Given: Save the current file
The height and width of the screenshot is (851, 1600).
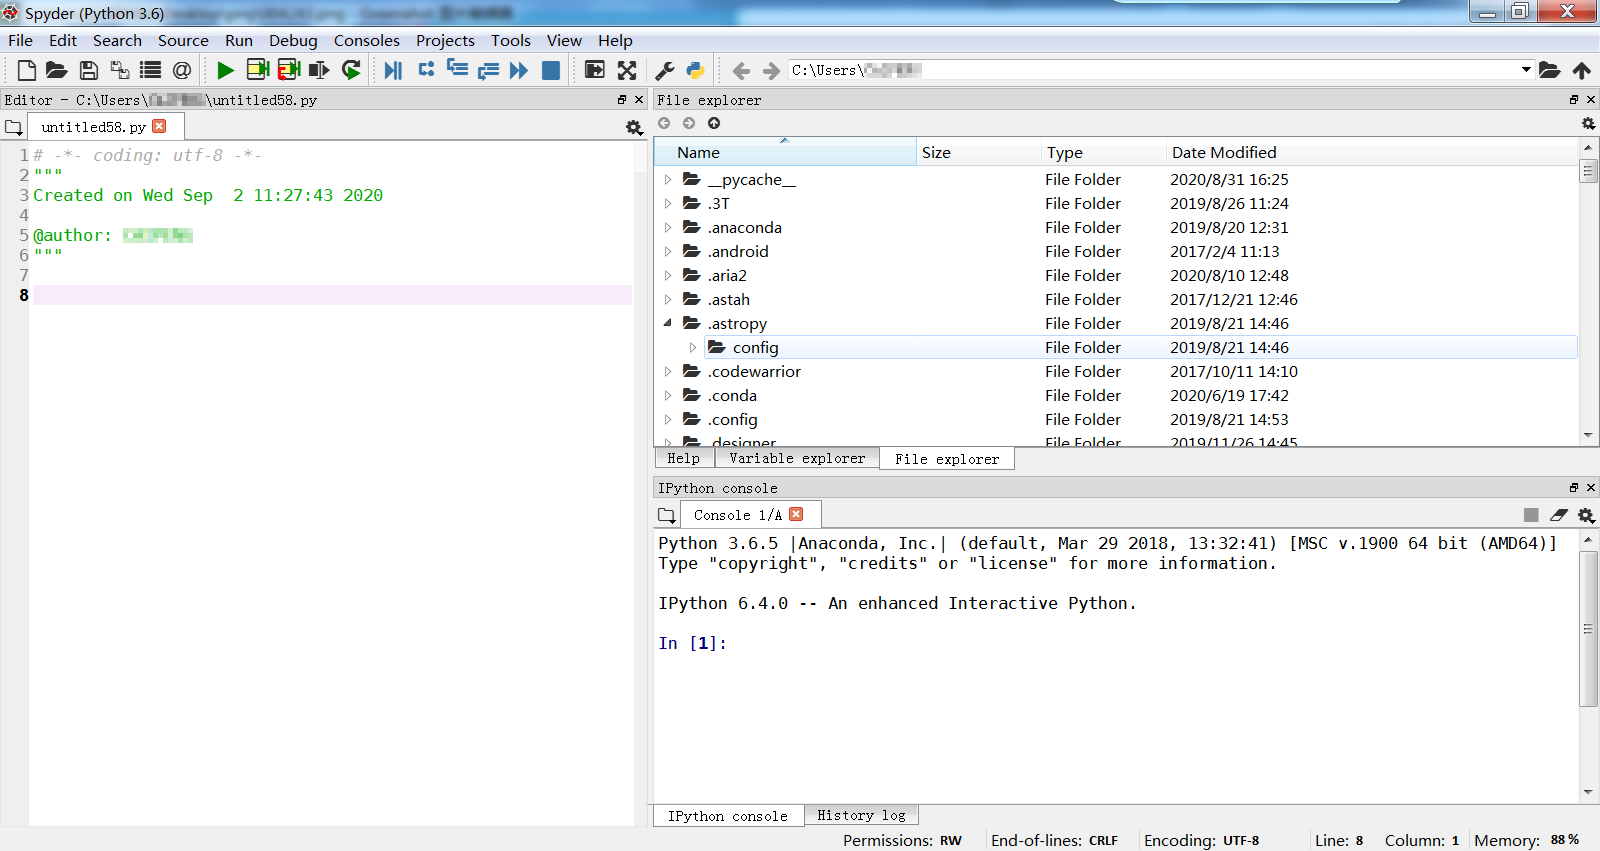Looking at the screenshot, I should (x=89, y=70).
